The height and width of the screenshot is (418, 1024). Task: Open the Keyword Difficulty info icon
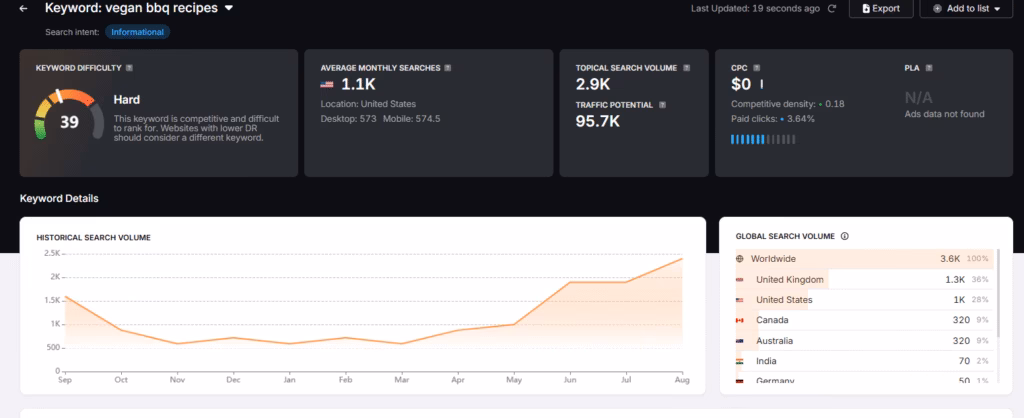130,68
